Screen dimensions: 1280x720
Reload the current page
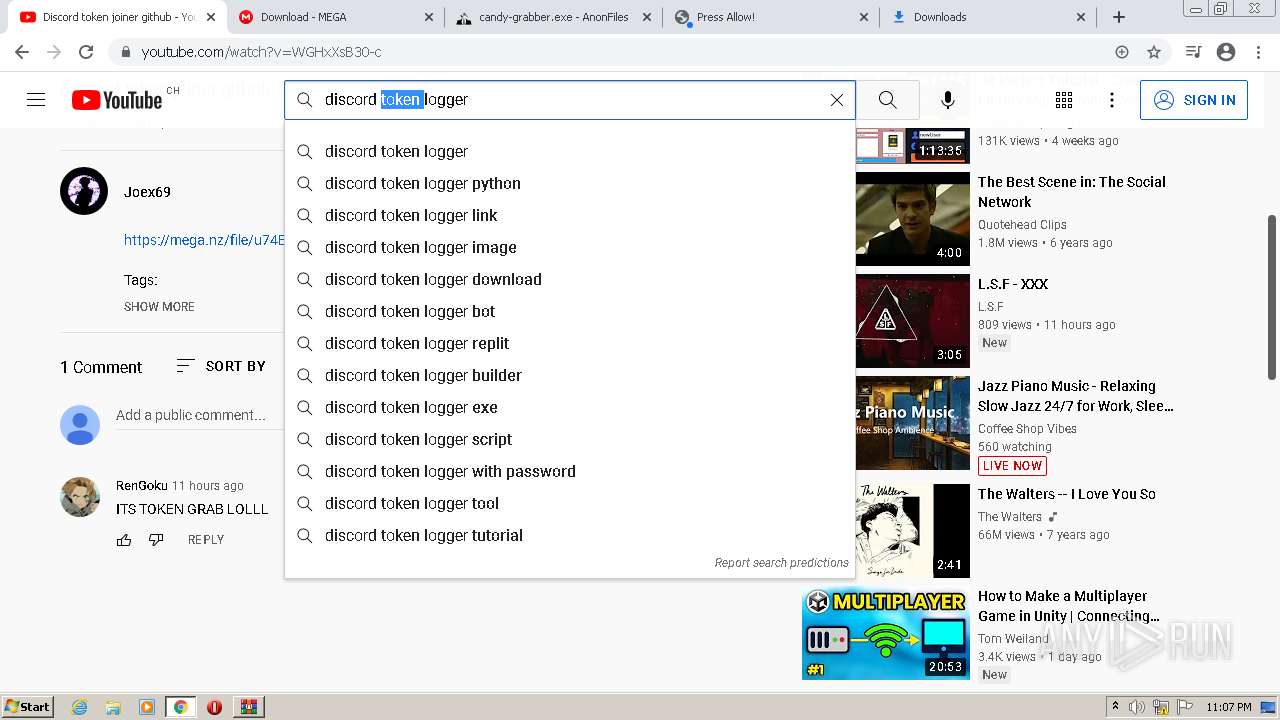pyautogui.click(x=86, y=52)
